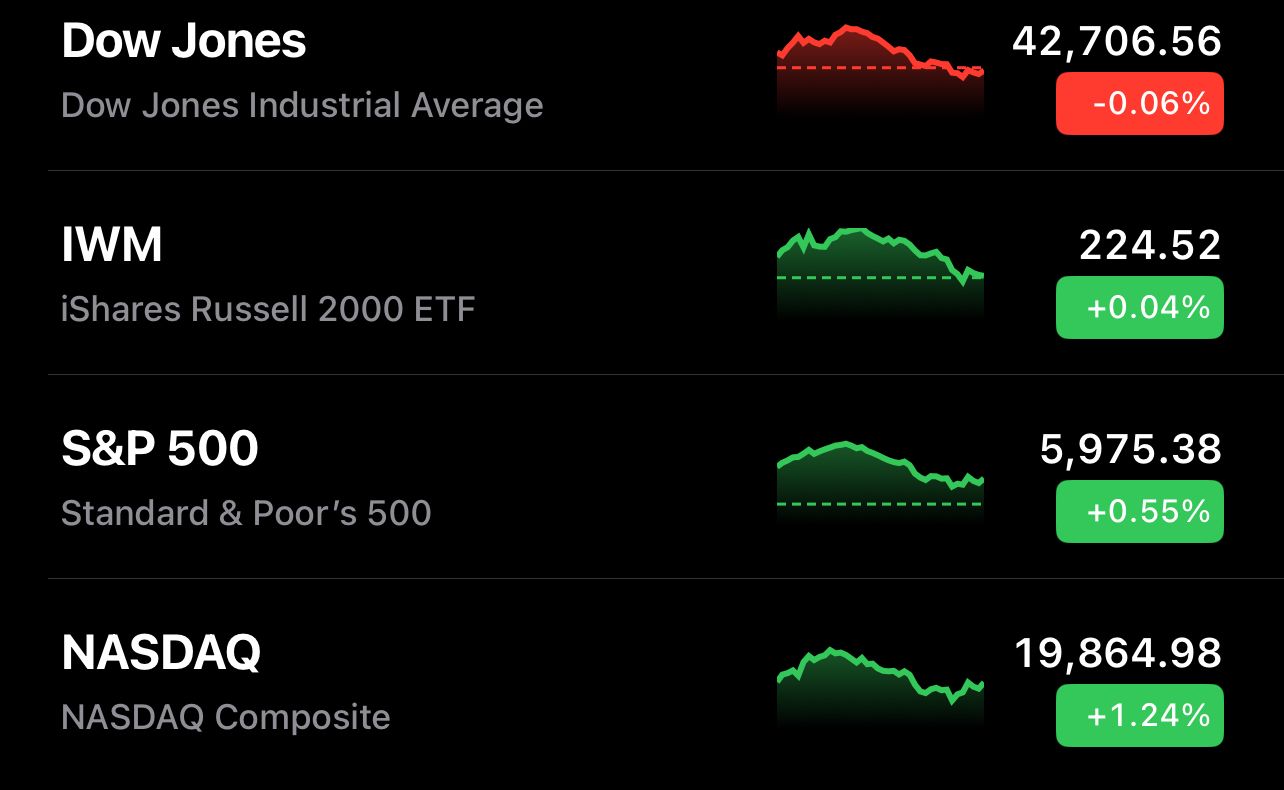Tap the Dow Jones Industrial Average subtitle

[302, 105]
